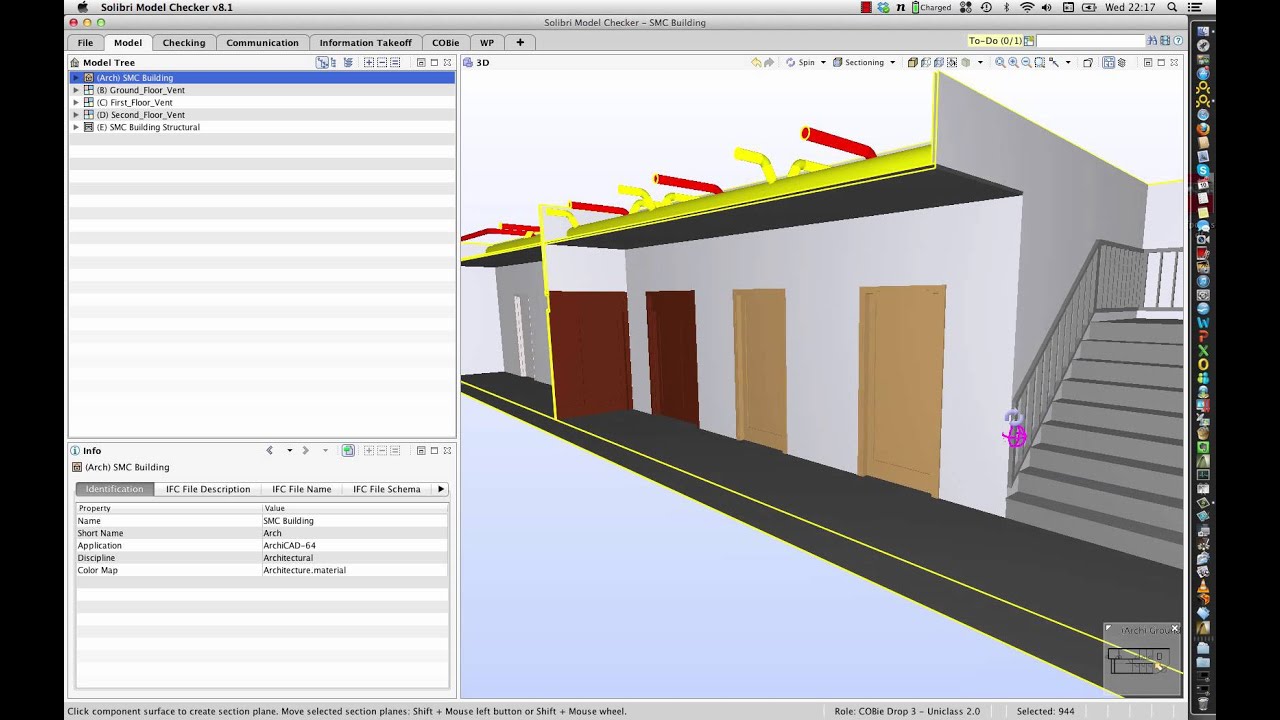
Task: Switch to the WP tab
Action: coord(487,42)
